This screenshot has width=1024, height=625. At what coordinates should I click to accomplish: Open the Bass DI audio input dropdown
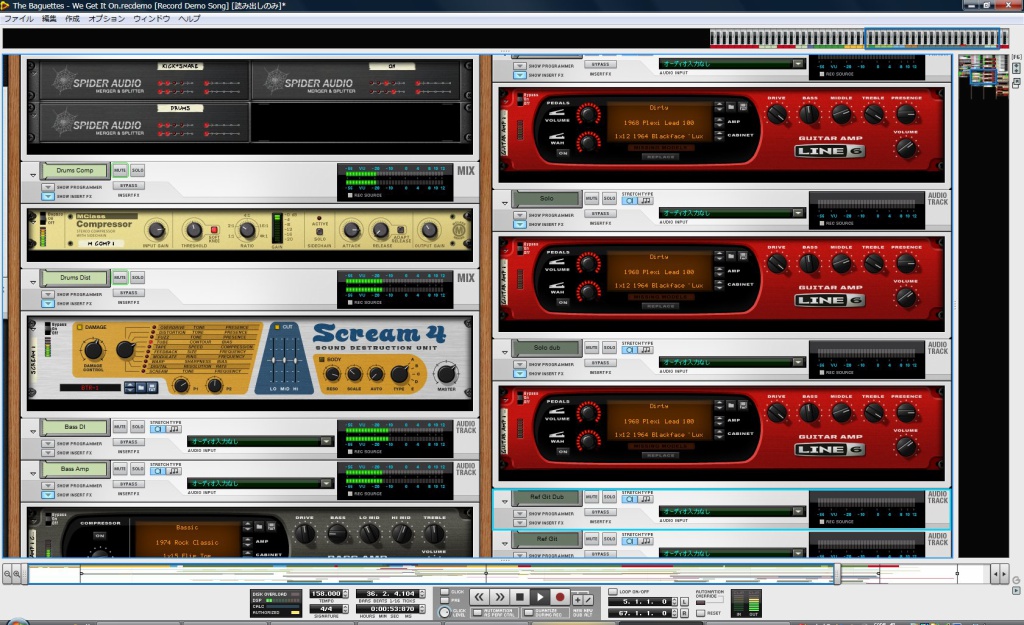point(326,441)
